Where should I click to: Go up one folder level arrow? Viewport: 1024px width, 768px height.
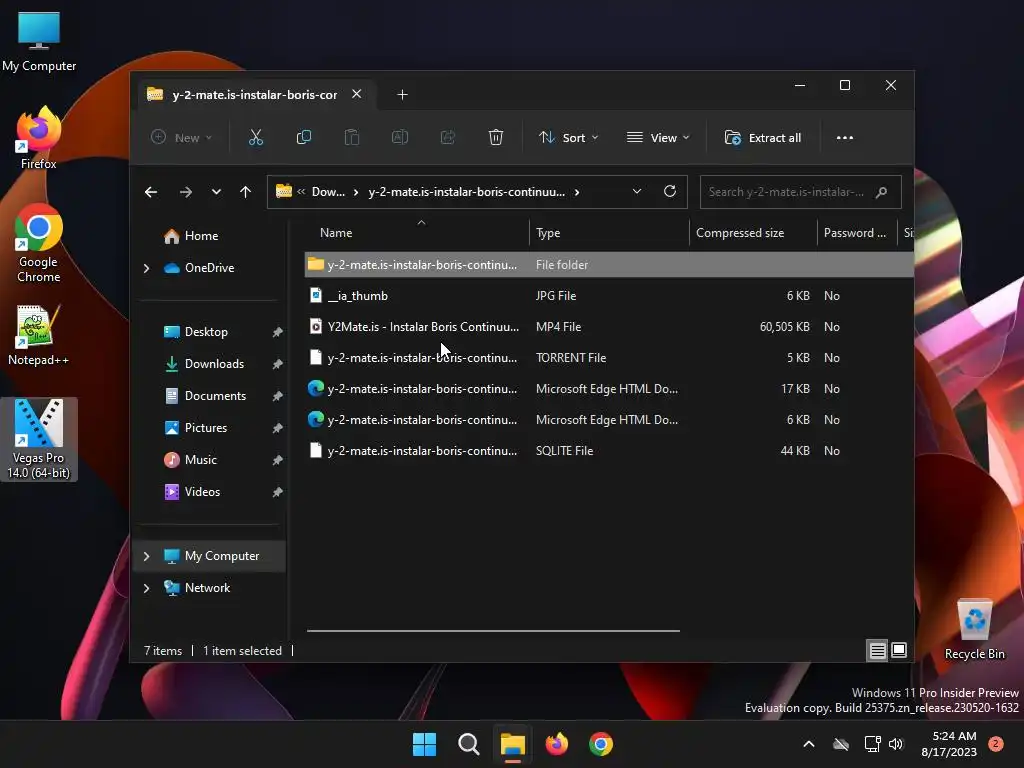tap(246, 192)
